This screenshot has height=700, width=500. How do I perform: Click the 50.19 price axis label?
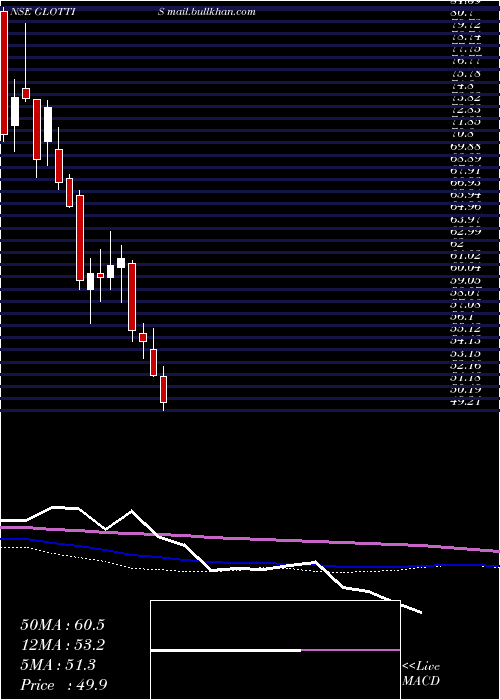466,390
